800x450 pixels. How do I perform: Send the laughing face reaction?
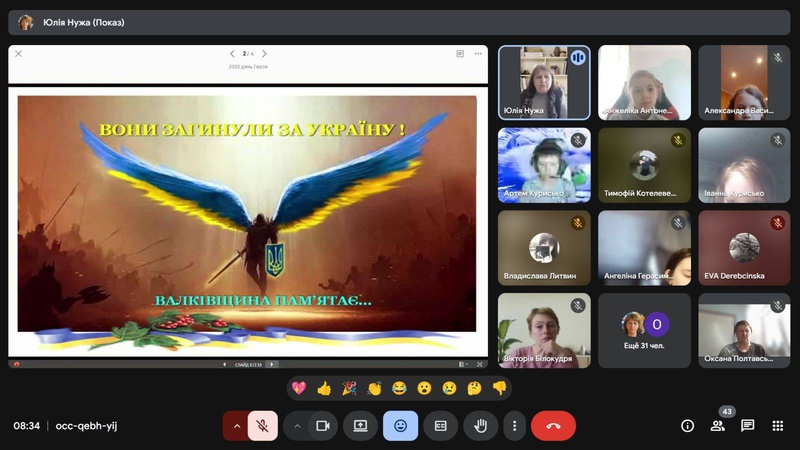(x=399, y=388)
